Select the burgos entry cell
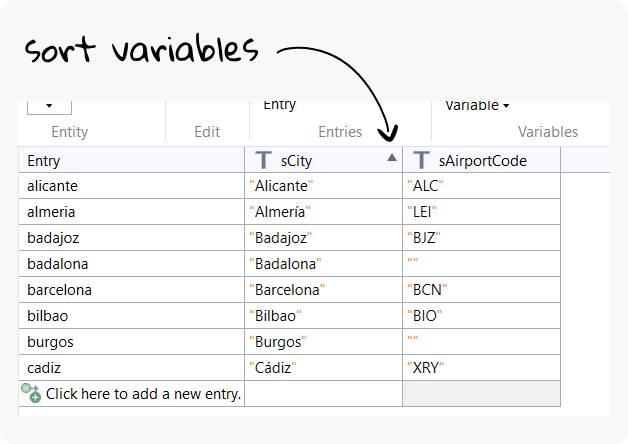 130,341
